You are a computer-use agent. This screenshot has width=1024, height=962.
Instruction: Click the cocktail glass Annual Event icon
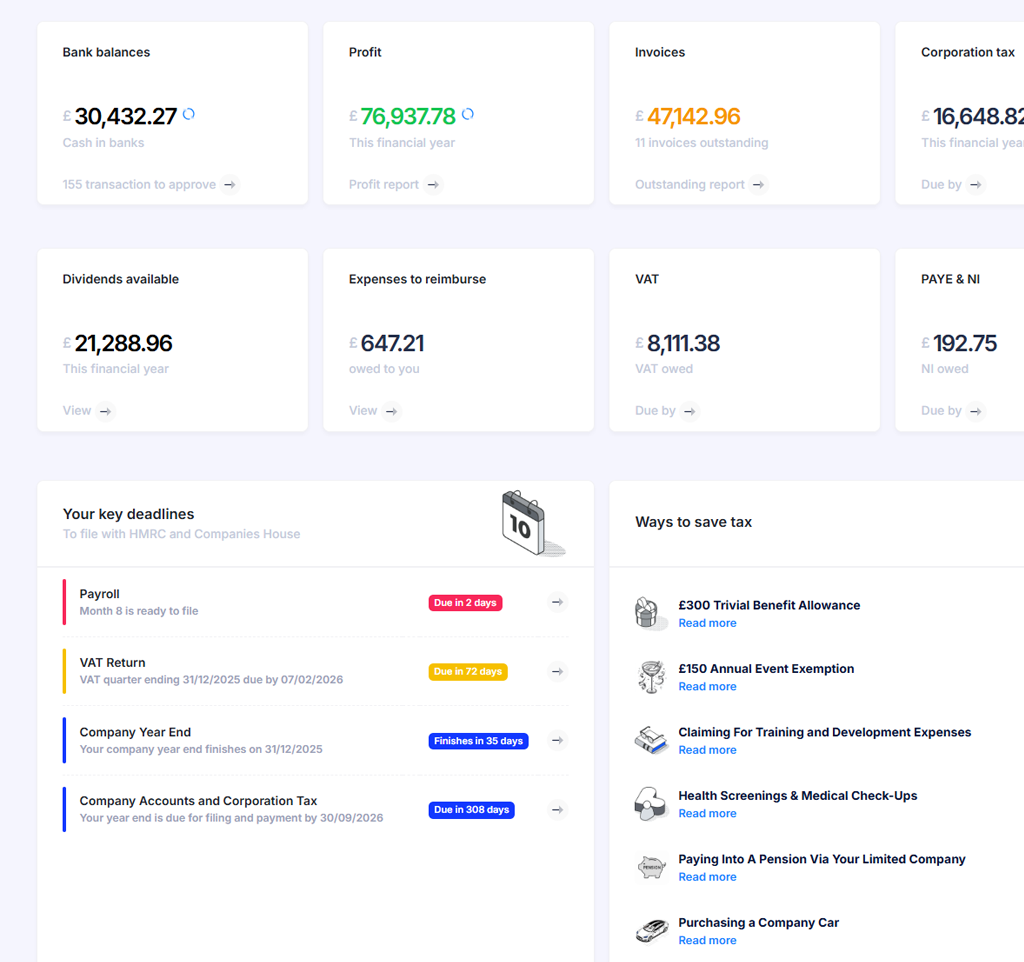pyautogui.click(x=651, y=677)
